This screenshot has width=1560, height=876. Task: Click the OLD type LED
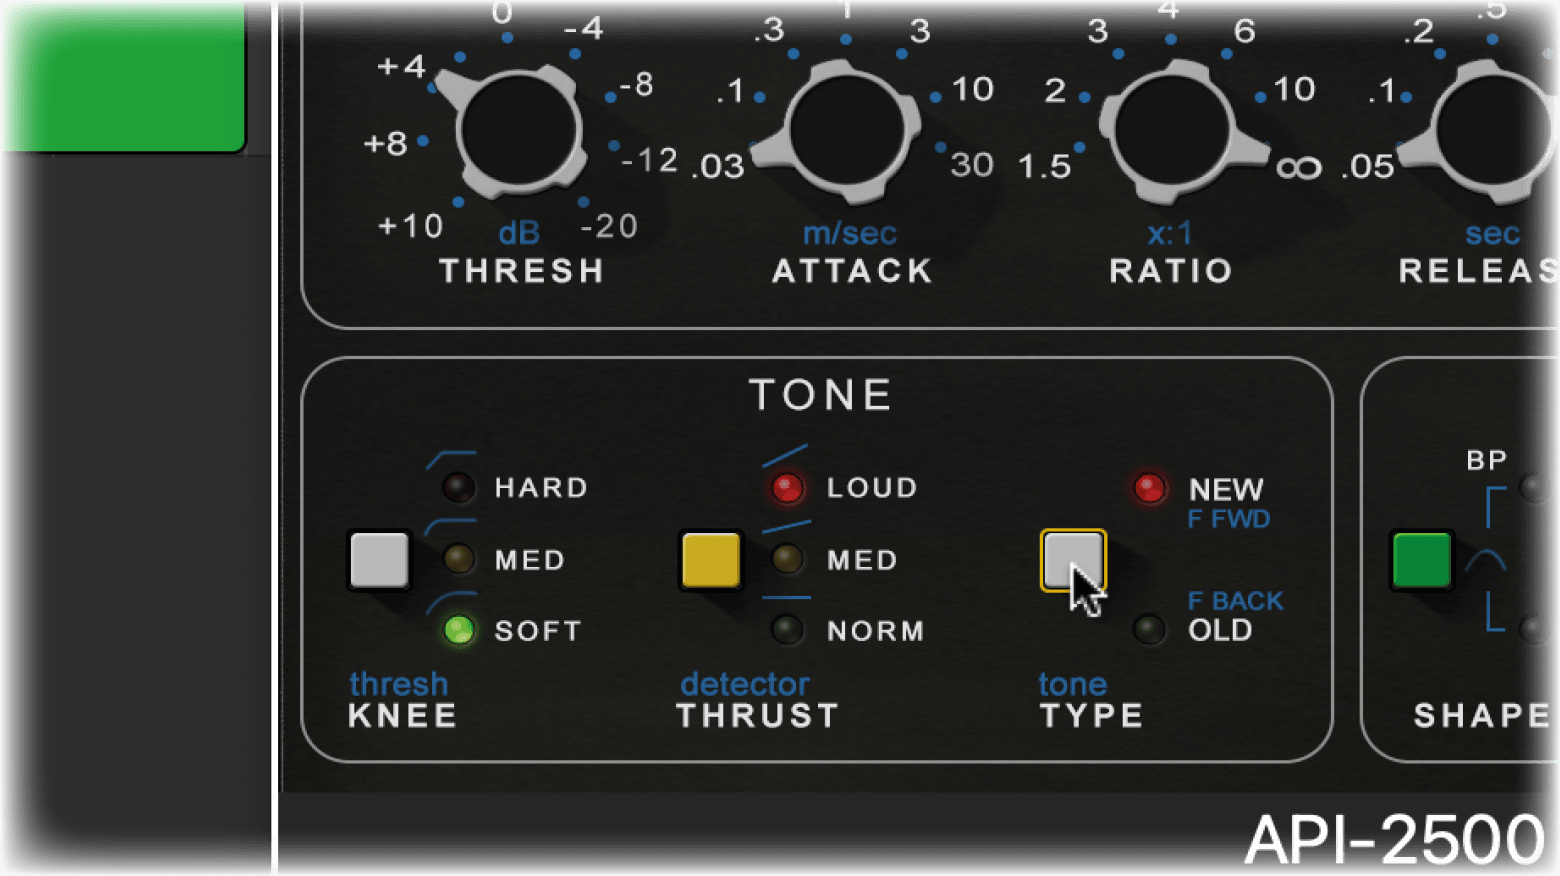(1149, 629)
